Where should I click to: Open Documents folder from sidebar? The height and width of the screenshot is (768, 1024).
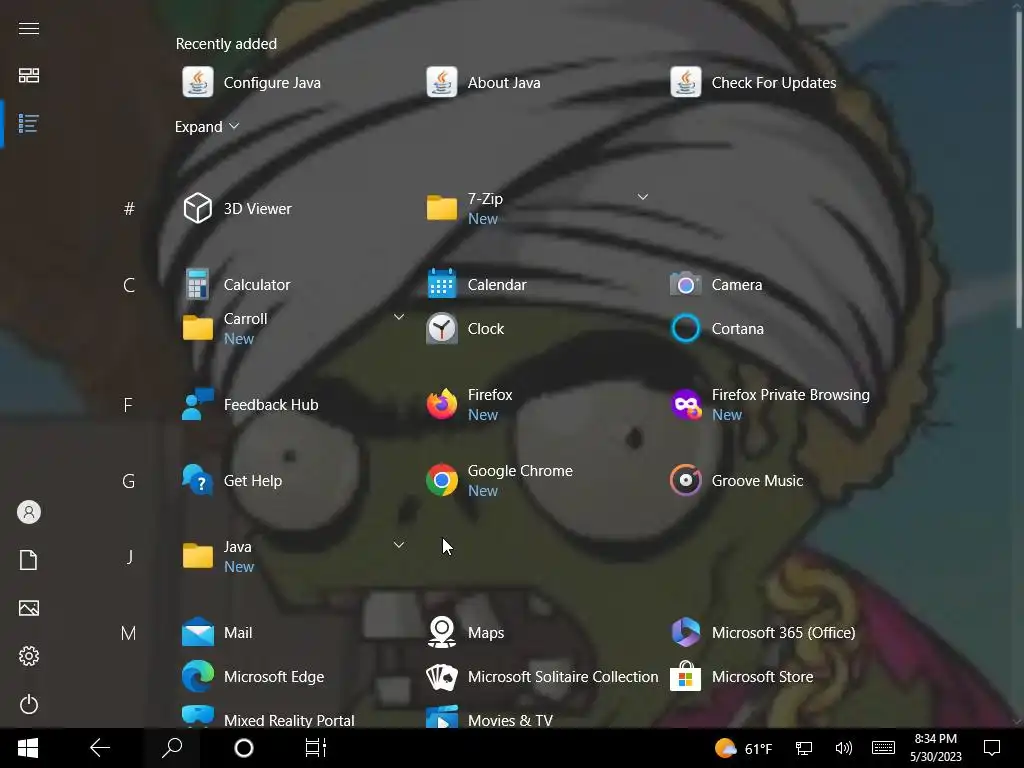[29, 560]
